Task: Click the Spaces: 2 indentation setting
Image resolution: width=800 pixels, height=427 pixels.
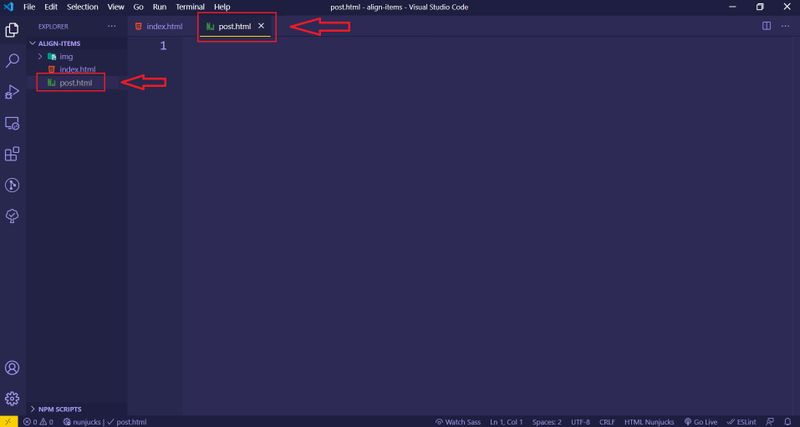Action: (546, 421)
